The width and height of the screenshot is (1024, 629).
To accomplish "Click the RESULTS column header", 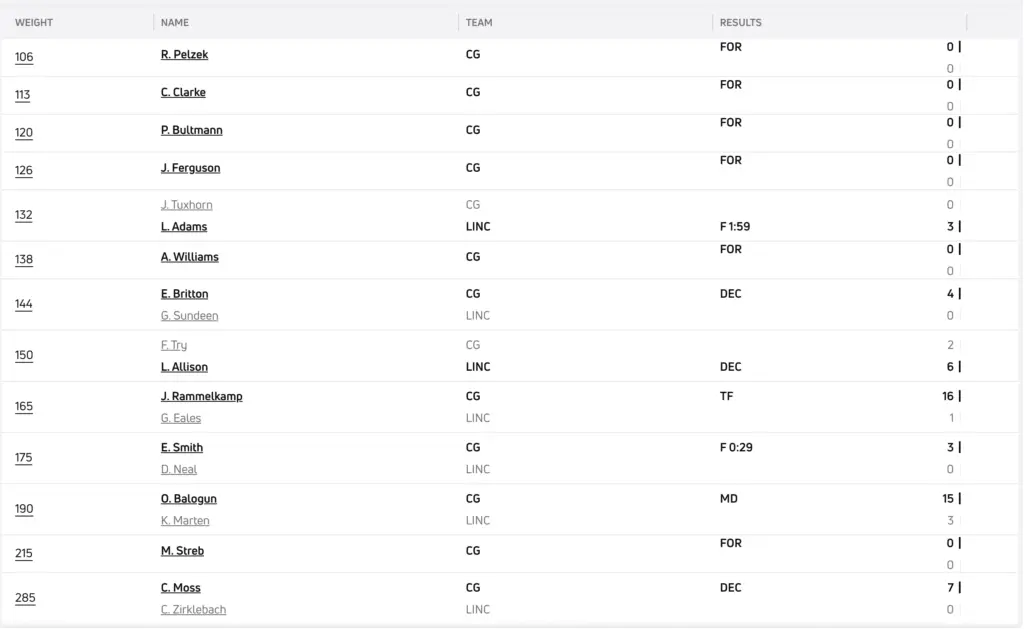I will [x=740, y=23].
